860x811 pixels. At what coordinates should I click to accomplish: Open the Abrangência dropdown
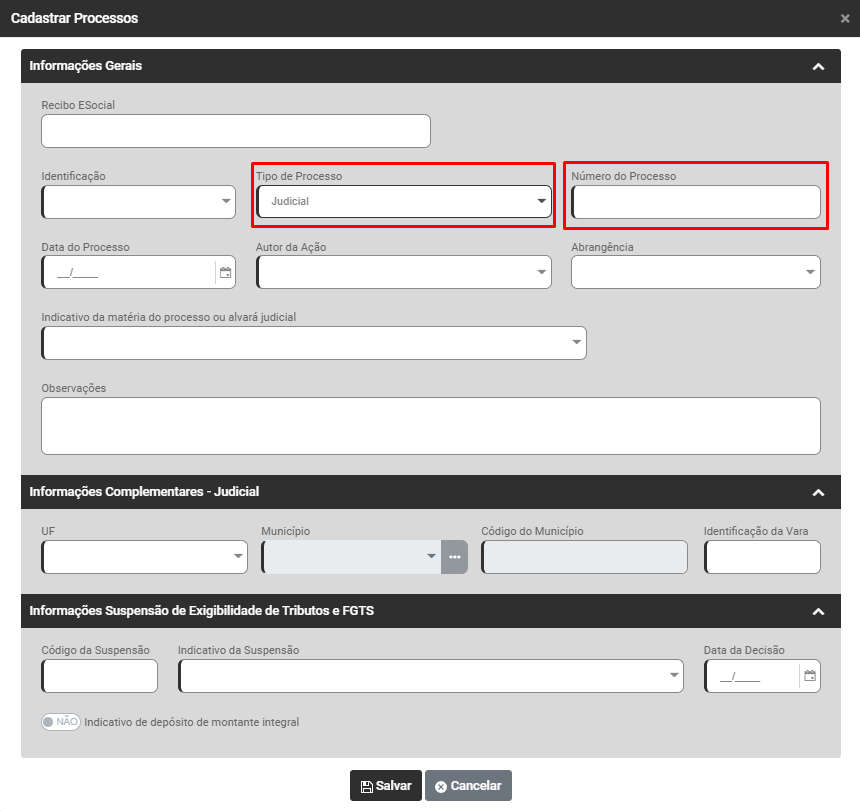[695, 272]
